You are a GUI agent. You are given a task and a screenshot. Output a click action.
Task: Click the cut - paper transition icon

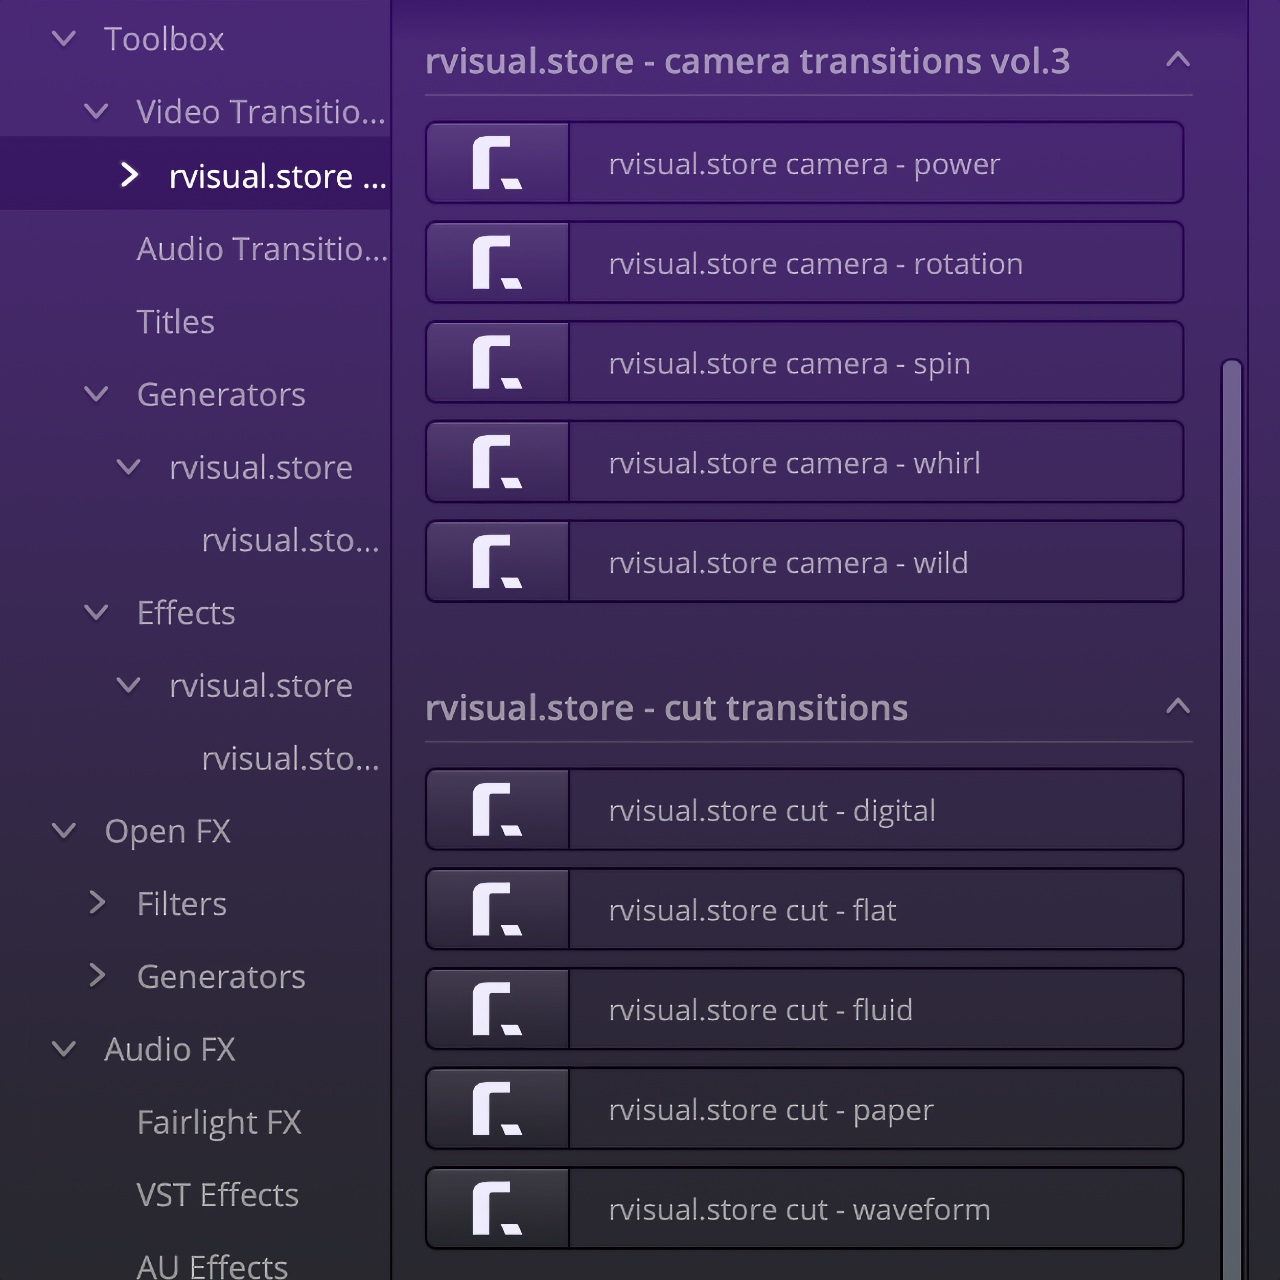(498, 1109)
